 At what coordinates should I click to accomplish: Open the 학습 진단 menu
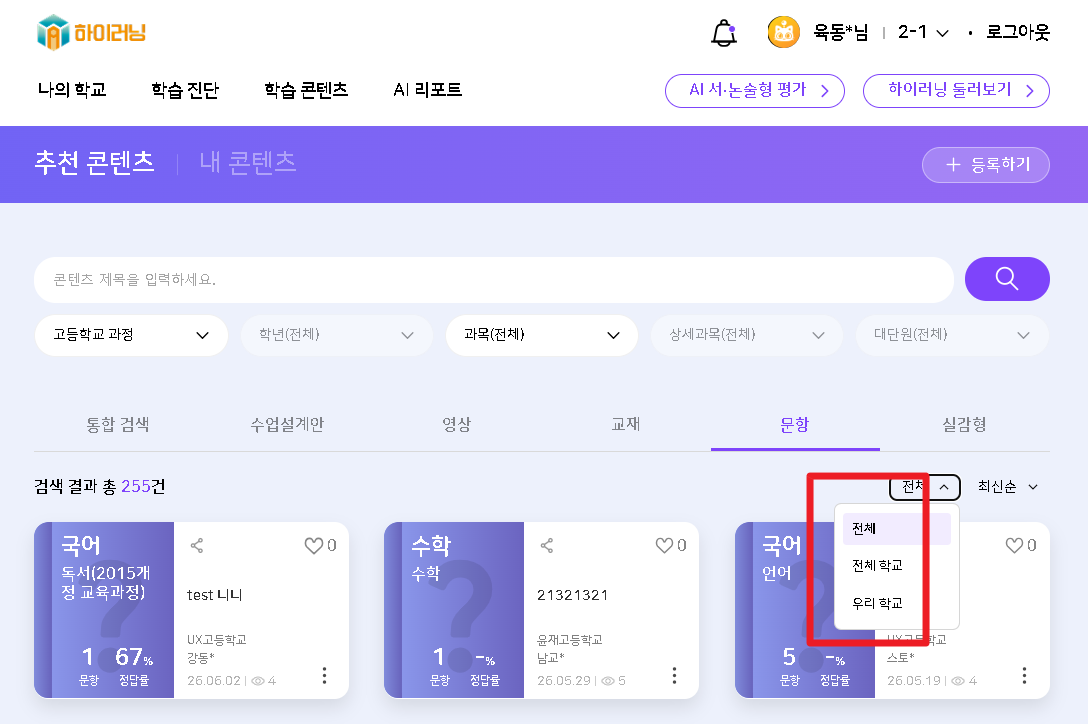tap(185, 90)
